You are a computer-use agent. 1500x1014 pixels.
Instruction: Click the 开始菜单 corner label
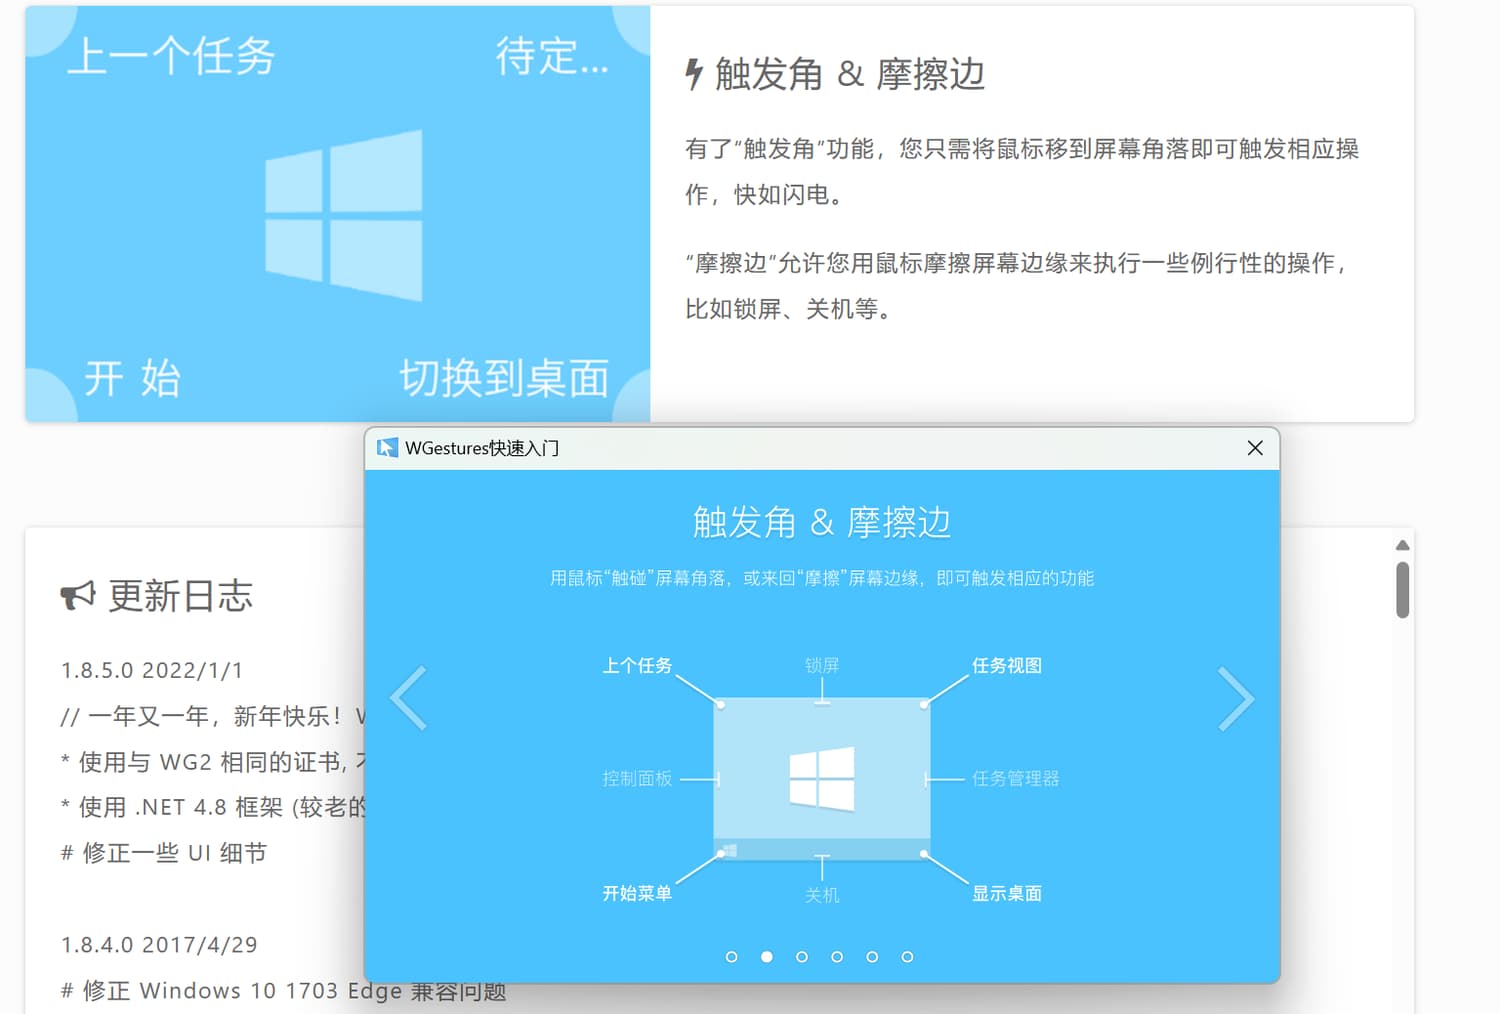(x=637, y=893)
